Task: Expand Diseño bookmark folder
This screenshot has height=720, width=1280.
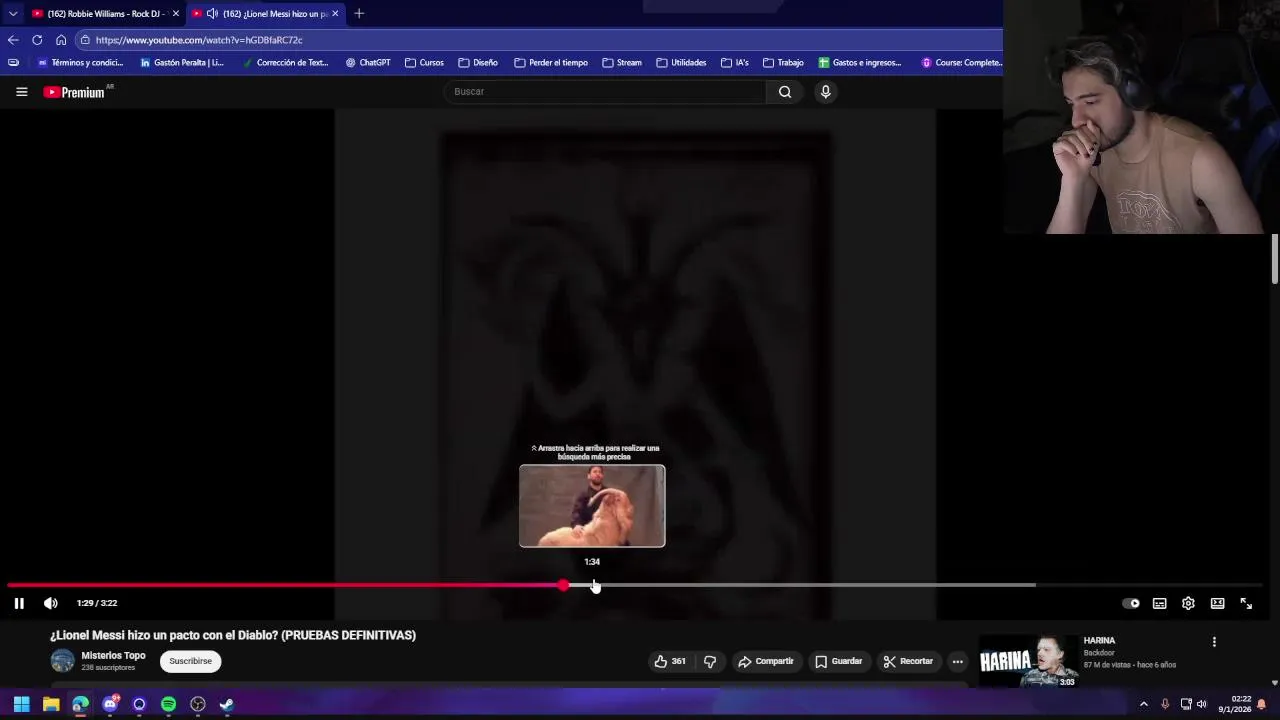Action: coord(478,62)
